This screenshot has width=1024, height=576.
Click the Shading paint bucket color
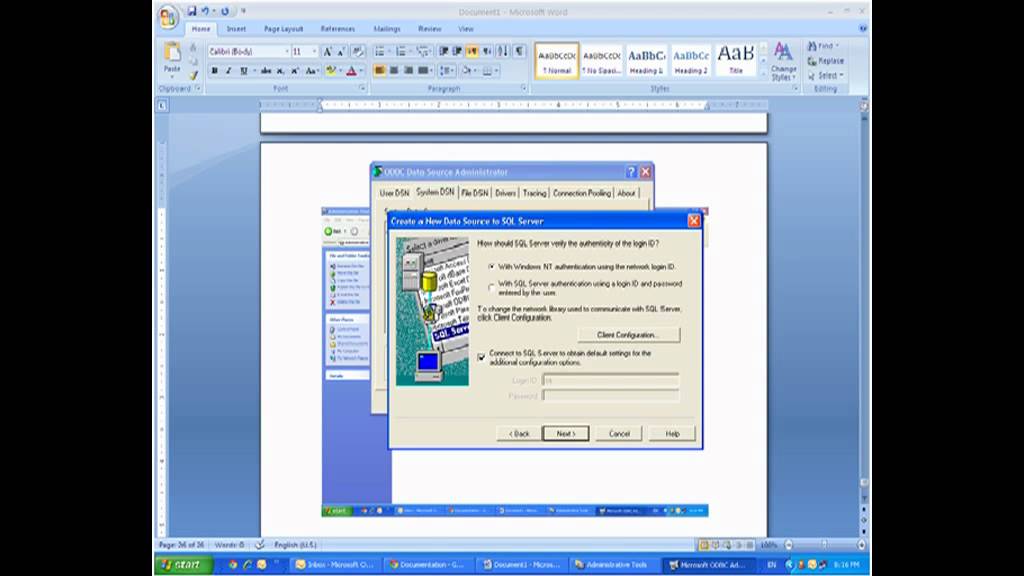pyautogui.click(x=465, y=71)
